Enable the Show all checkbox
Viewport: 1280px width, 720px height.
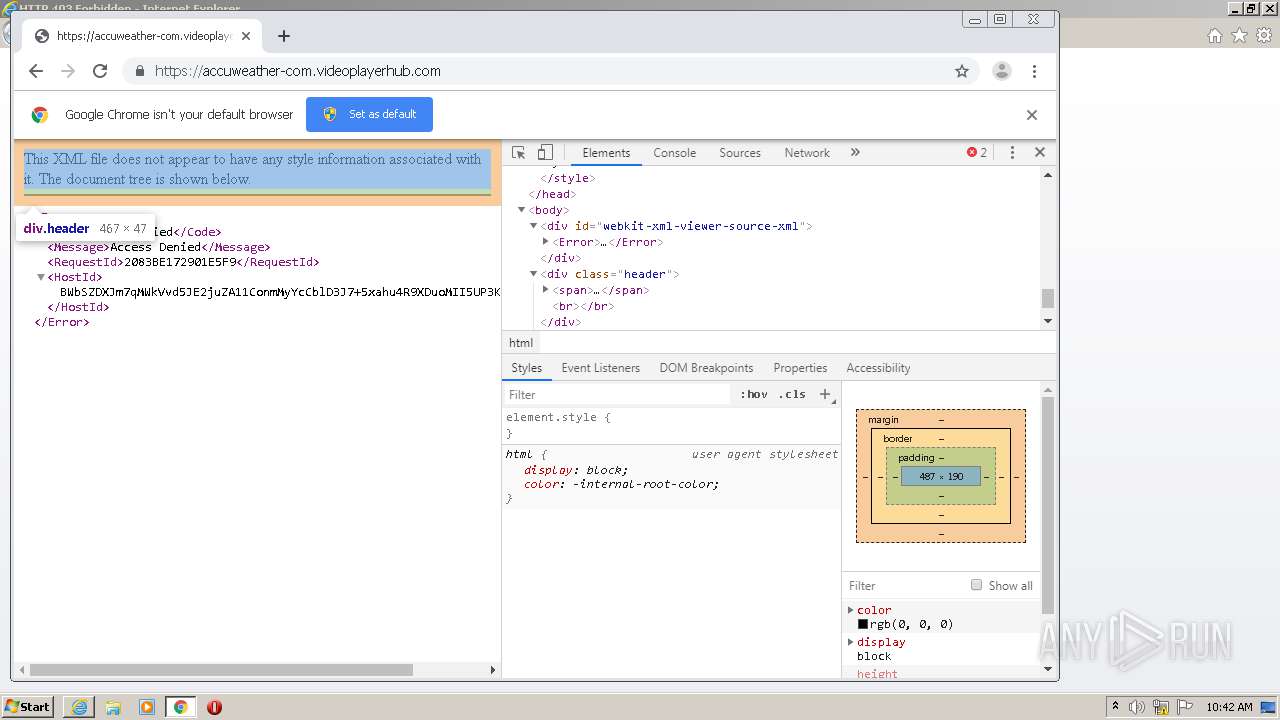(977, 585)
